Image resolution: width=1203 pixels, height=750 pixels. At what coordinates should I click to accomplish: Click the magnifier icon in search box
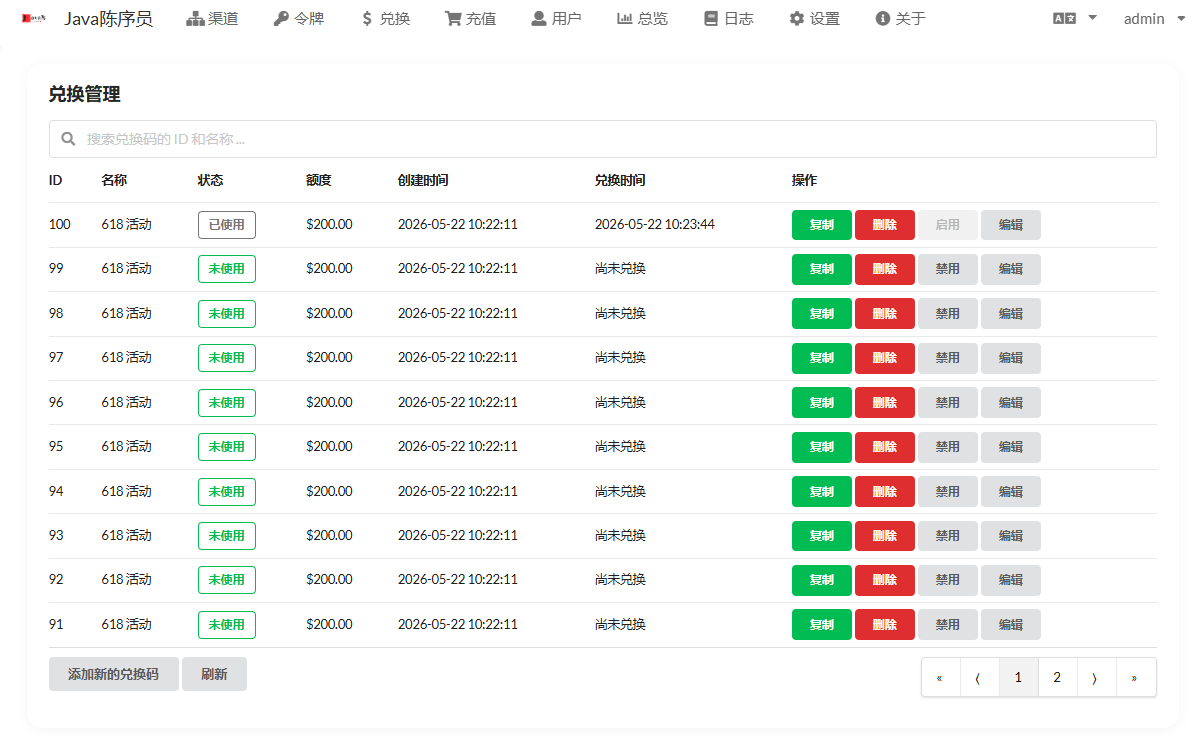(x=68, y=139)
